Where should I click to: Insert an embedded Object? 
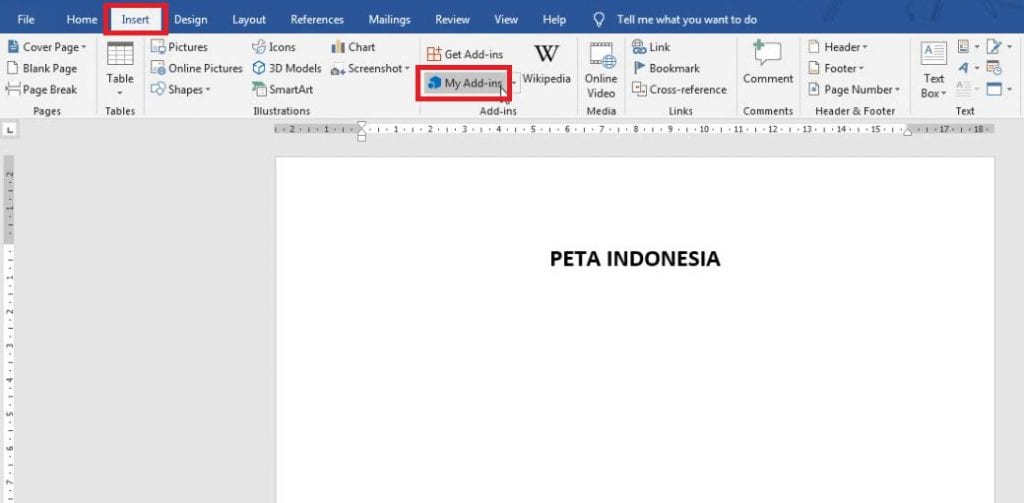pos(999,89)
